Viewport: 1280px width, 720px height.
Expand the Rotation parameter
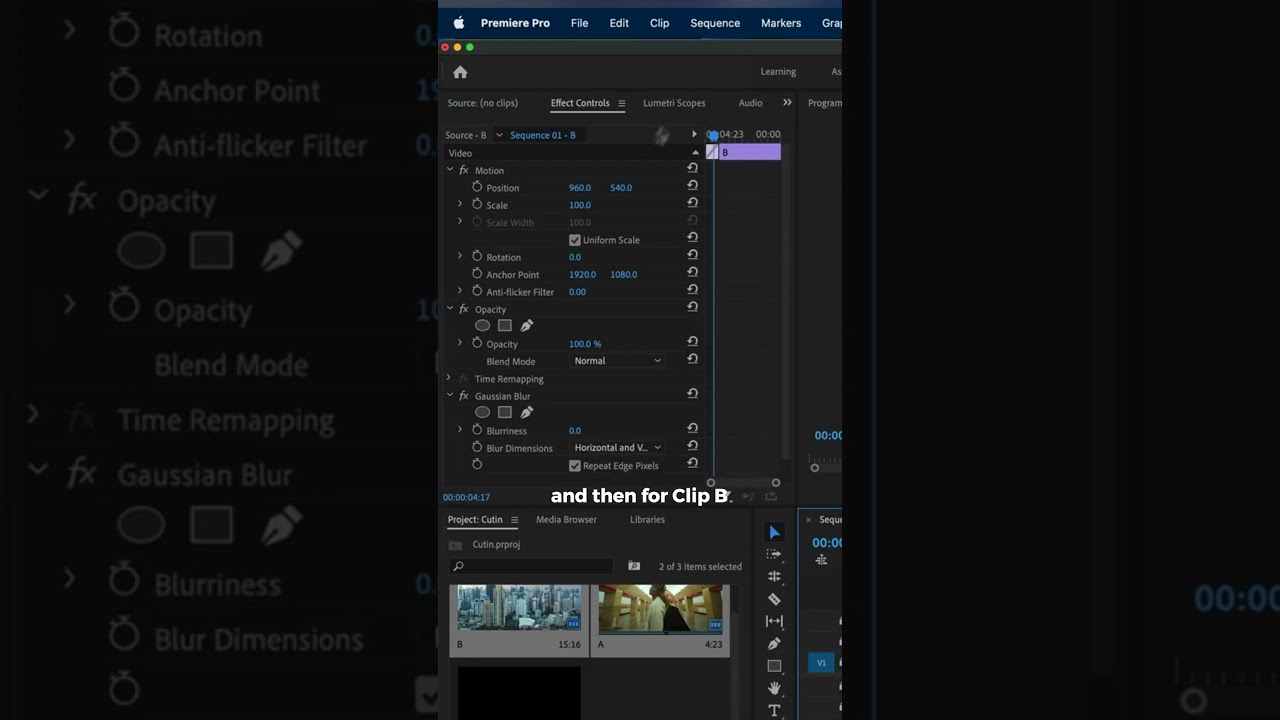click(460, 256)
